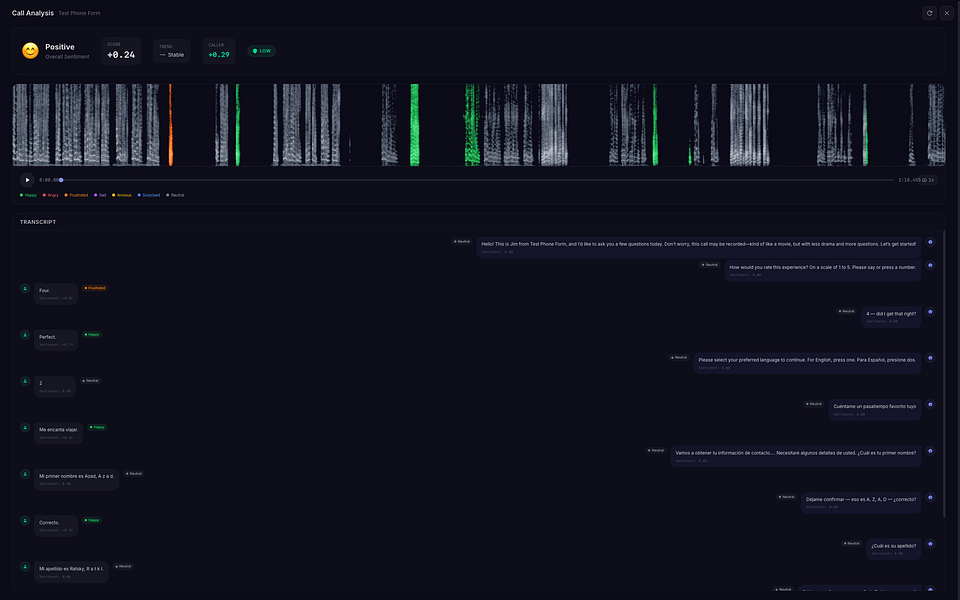Viewport: 960px width, 600px height.
Task: Click the bot avatar beside "¿Cuál es su apellido?"
Action: click(930, 544)
